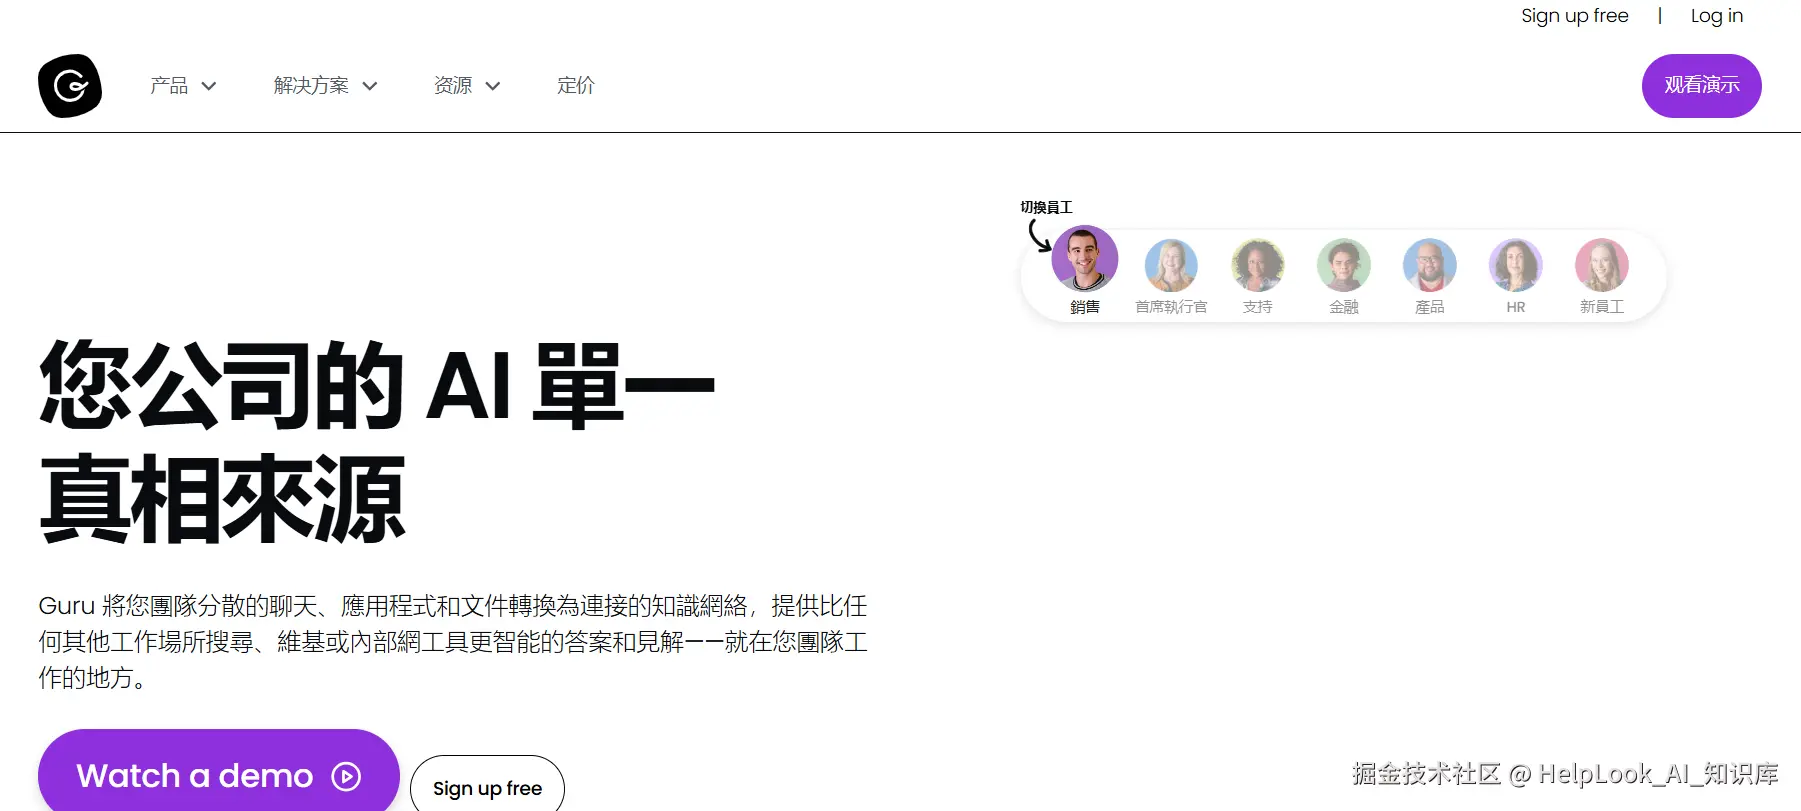
Task: Click the outlined Sign up free button
Action: pos(487,783)
